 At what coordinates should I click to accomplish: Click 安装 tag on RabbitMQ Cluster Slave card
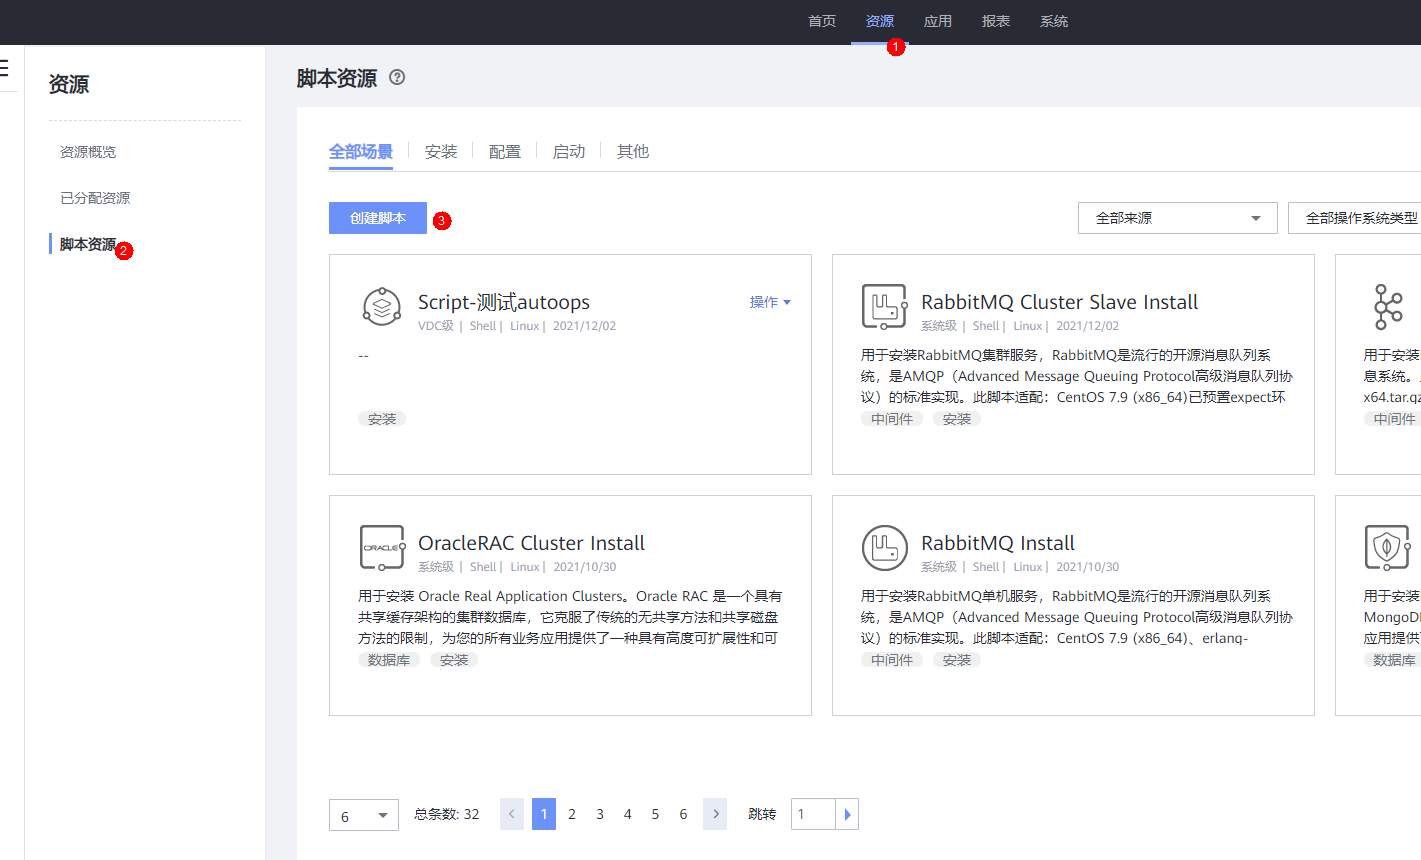point(957,419)
